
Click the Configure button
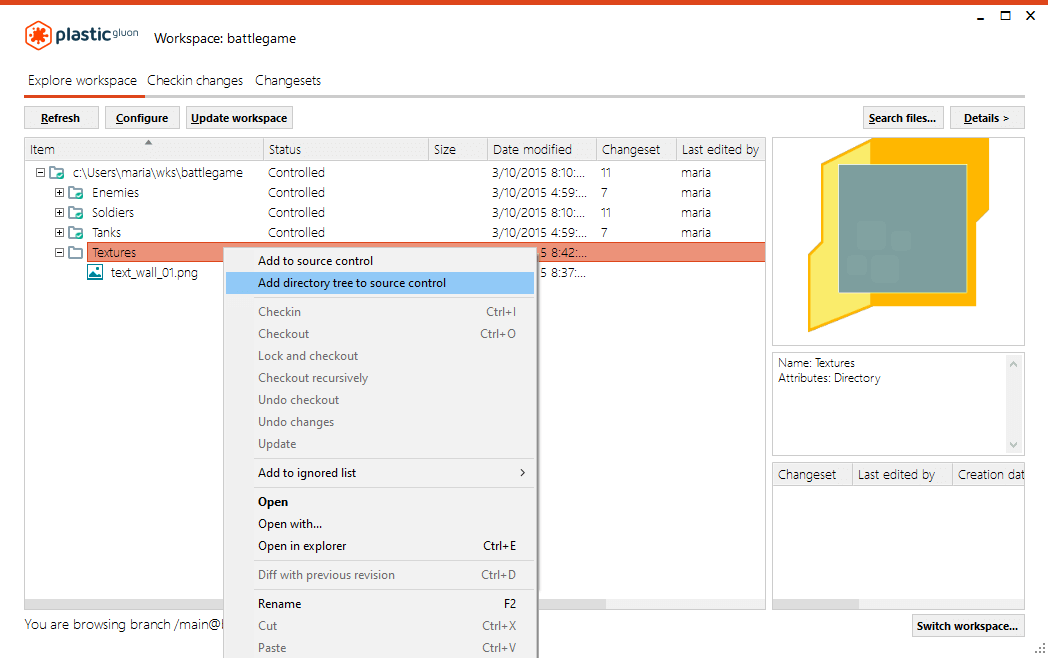[x=142, y=118]
